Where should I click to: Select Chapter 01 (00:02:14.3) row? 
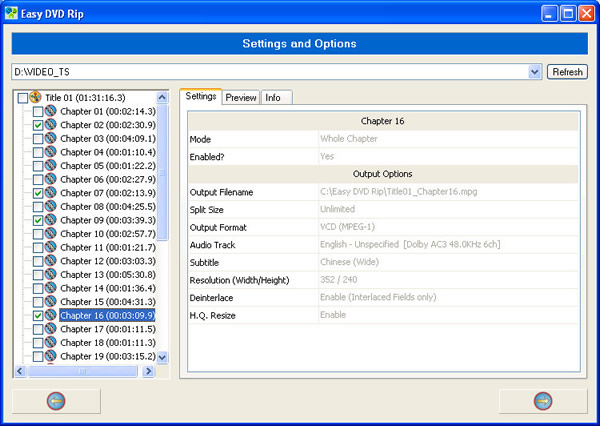pos(108,111)
